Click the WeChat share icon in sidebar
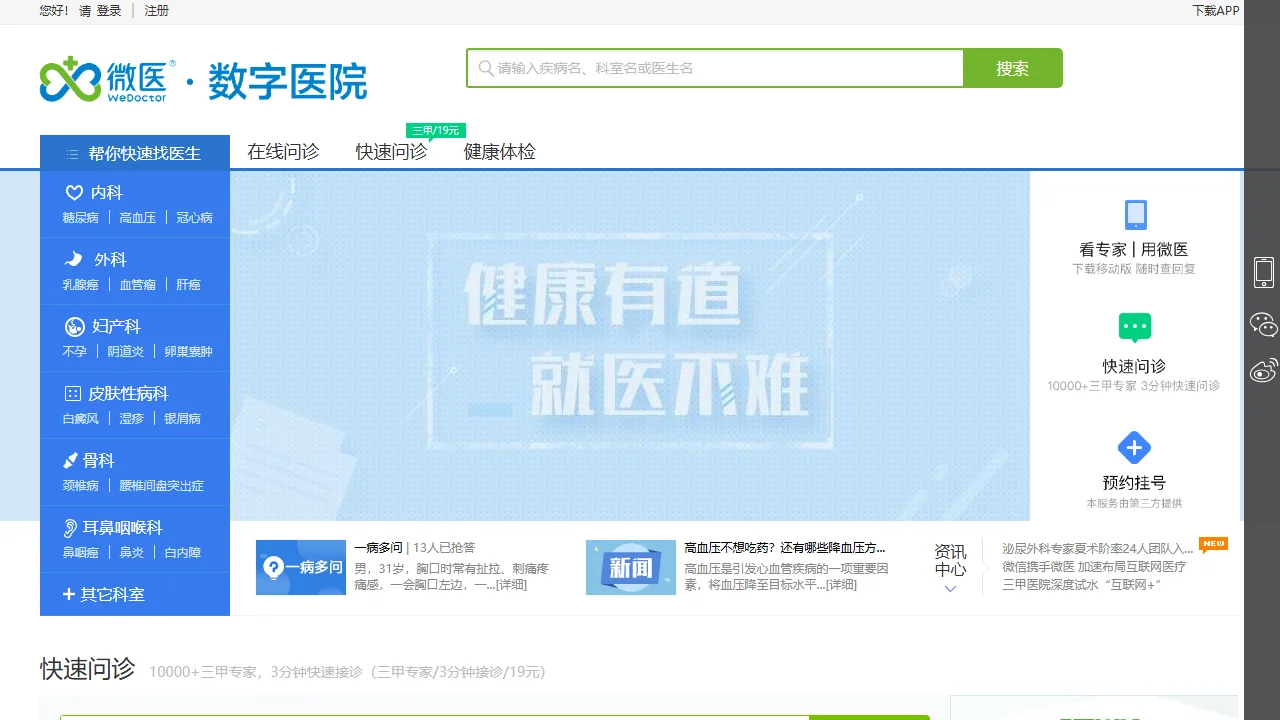1280x720 pixels. [1262, 324]
